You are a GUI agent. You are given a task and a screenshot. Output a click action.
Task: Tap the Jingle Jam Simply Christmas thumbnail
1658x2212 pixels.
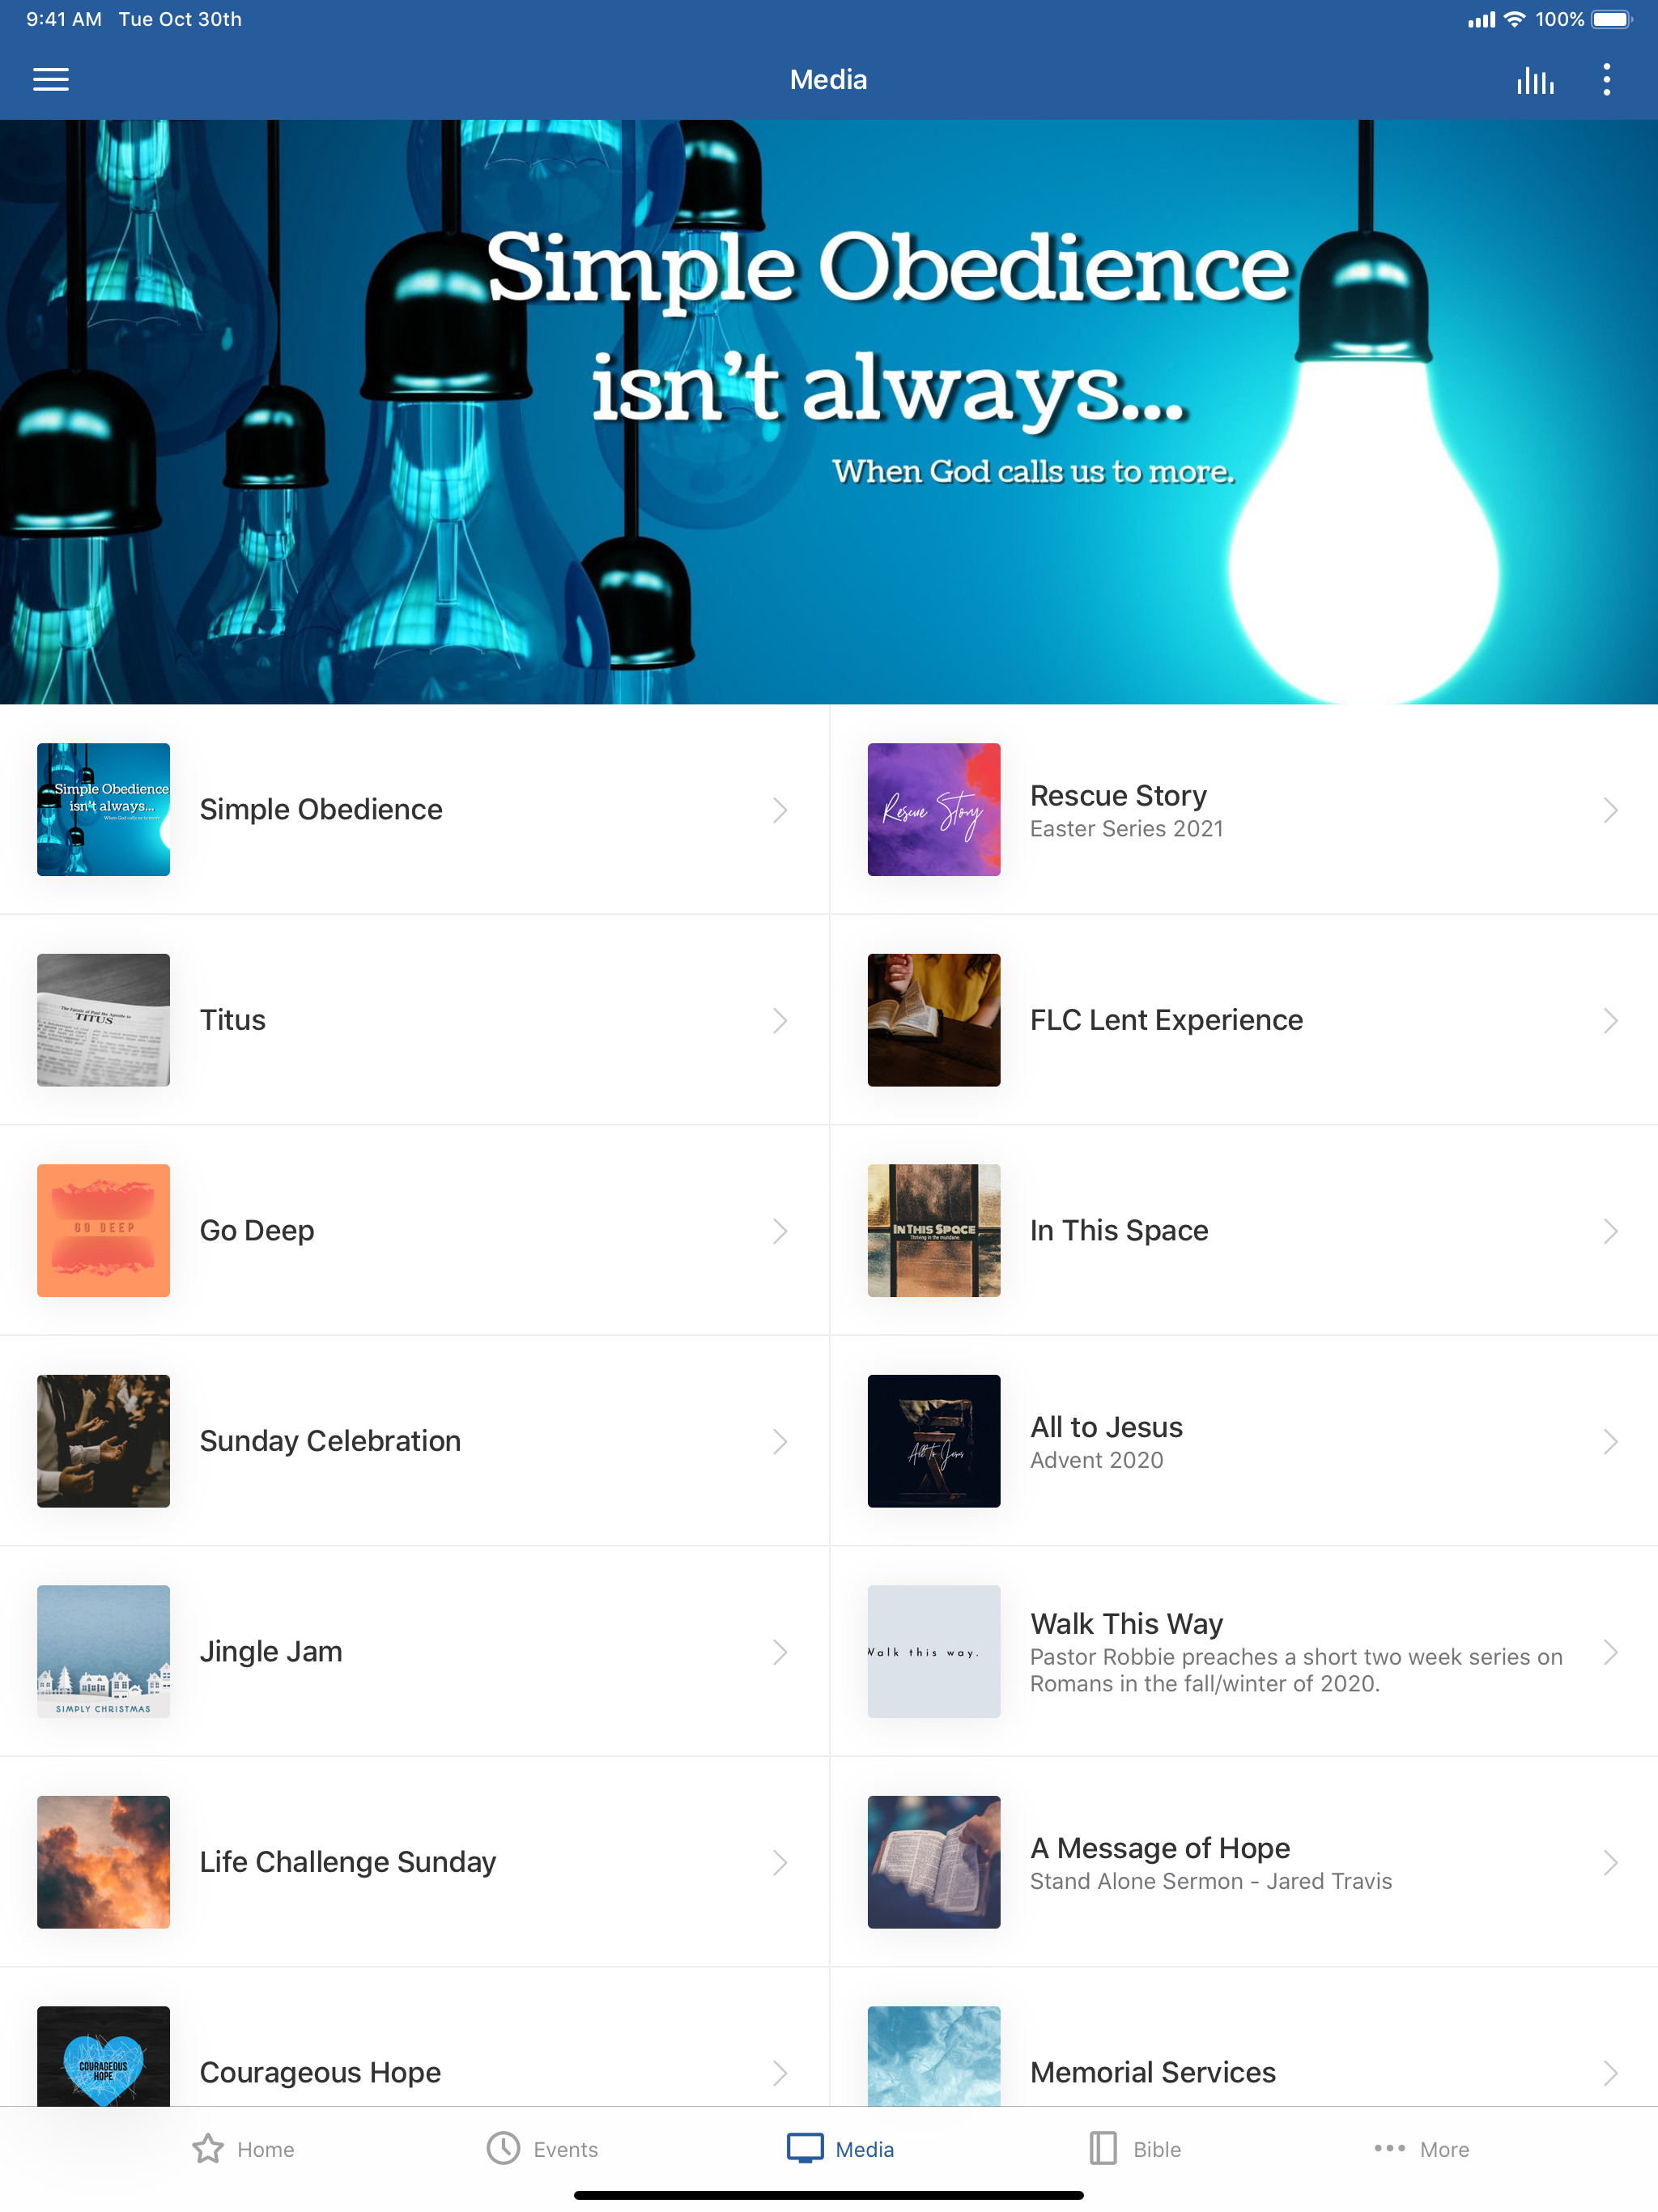pyautogui.click(x=103, y=1651)
